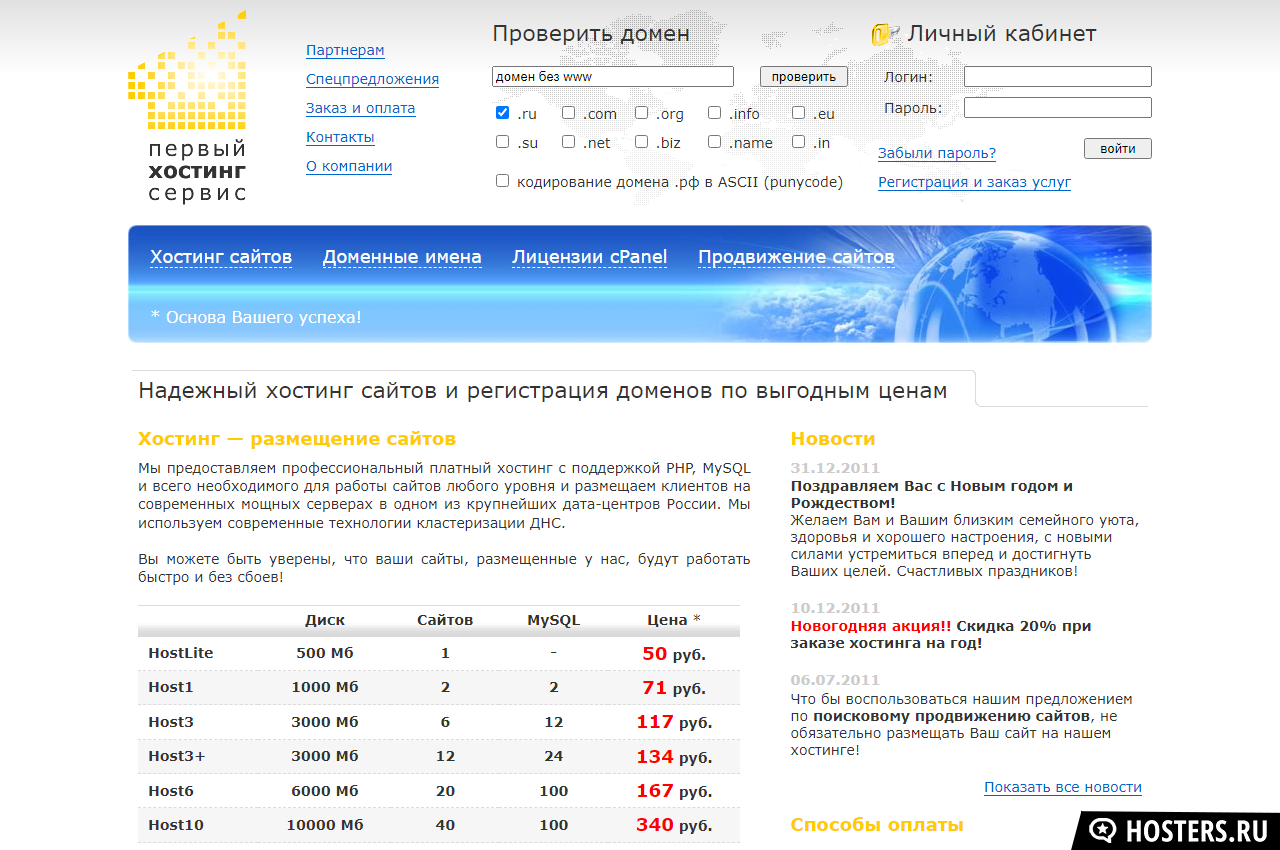The width and height of the screenshot is (1280, 850).
Task: Click Показать все новости link
Action: tap(1063, 787)
